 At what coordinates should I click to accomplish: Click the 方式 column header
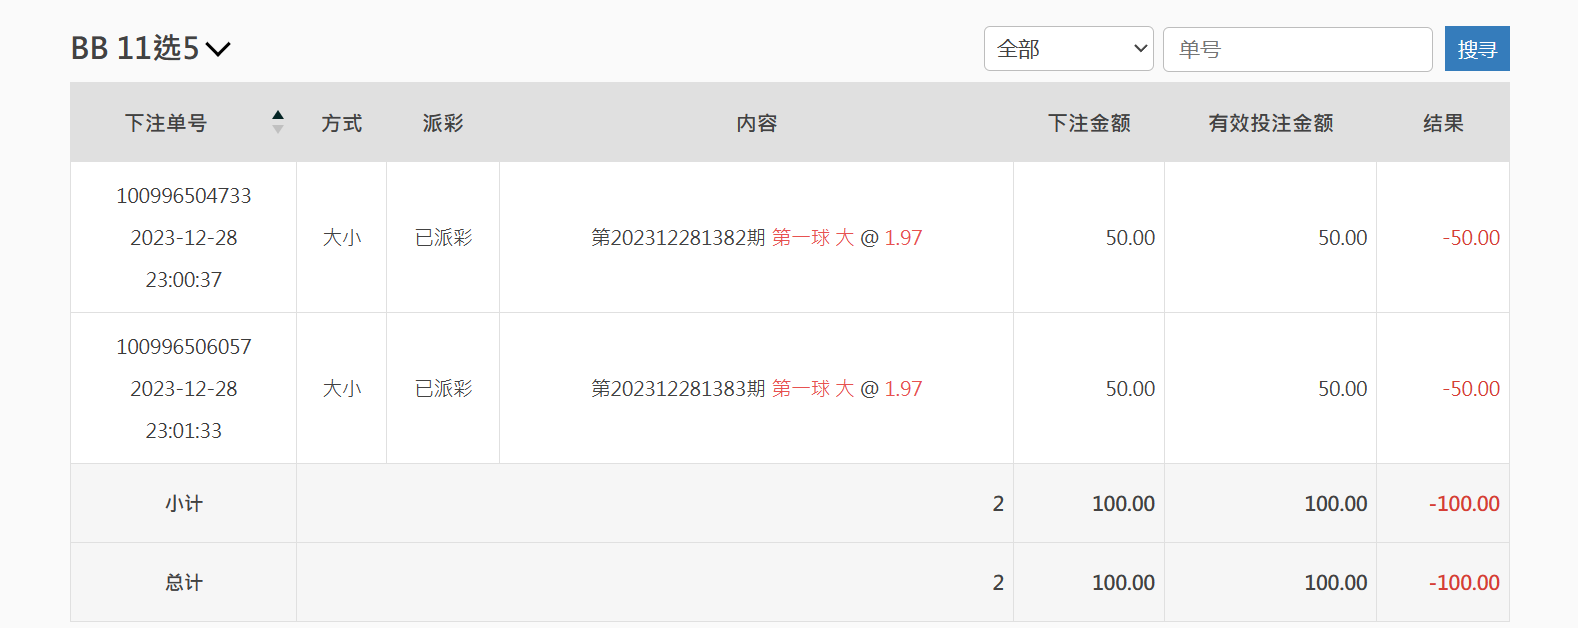click(x=342, y=123)
